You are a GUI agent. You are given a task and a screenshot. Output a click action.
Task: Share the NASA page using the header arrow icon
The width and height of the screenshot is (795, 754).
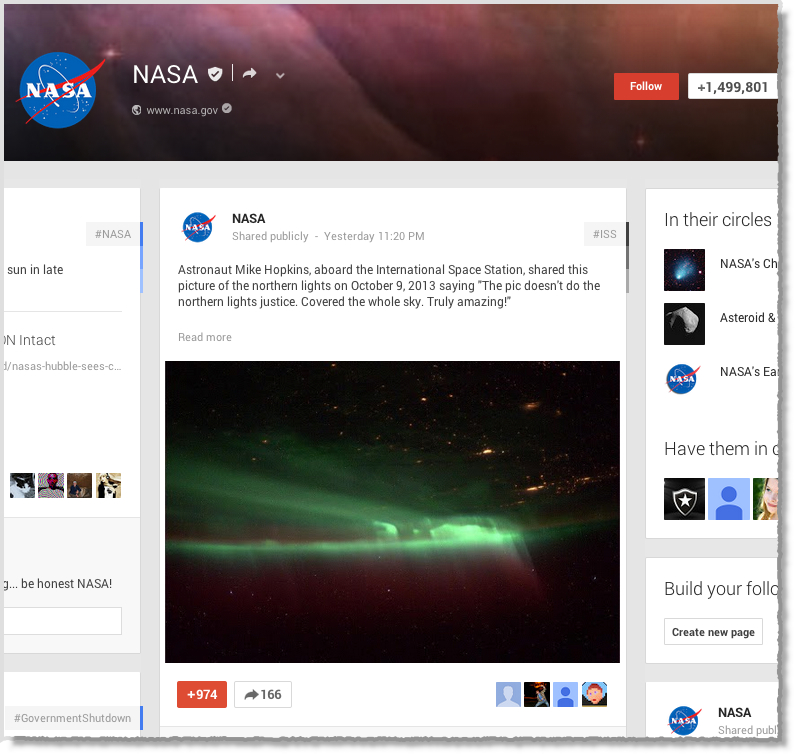(x=249, y=74)
